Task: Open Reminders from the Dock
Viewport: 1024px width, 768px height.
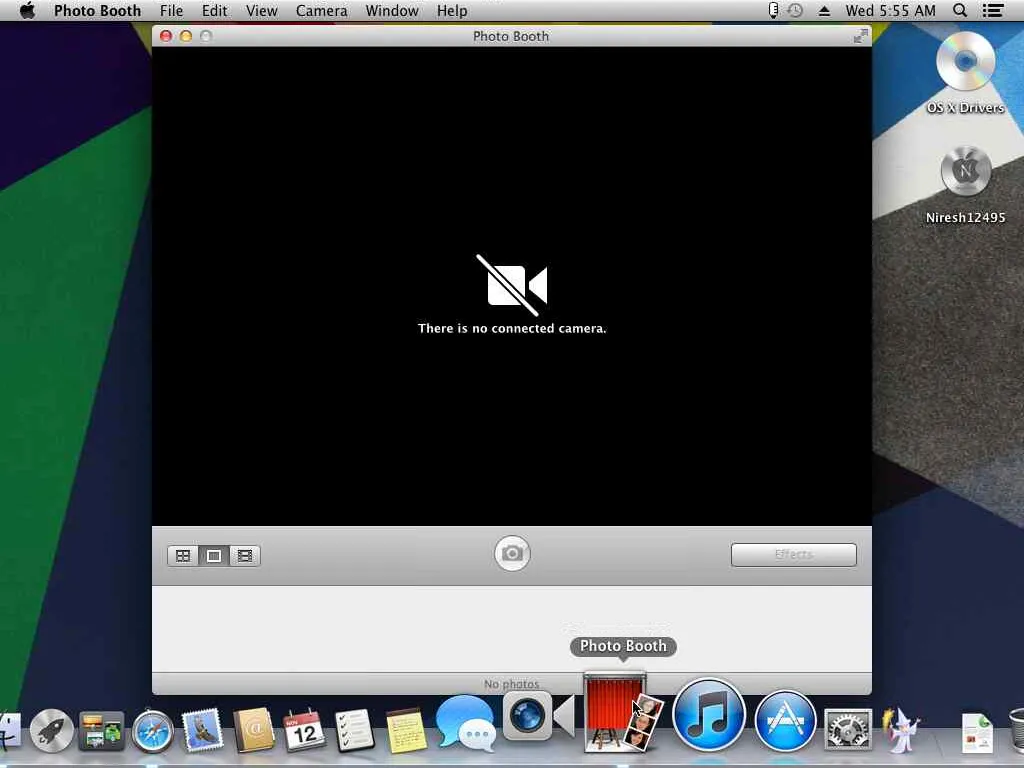Action: coord(355,731)
